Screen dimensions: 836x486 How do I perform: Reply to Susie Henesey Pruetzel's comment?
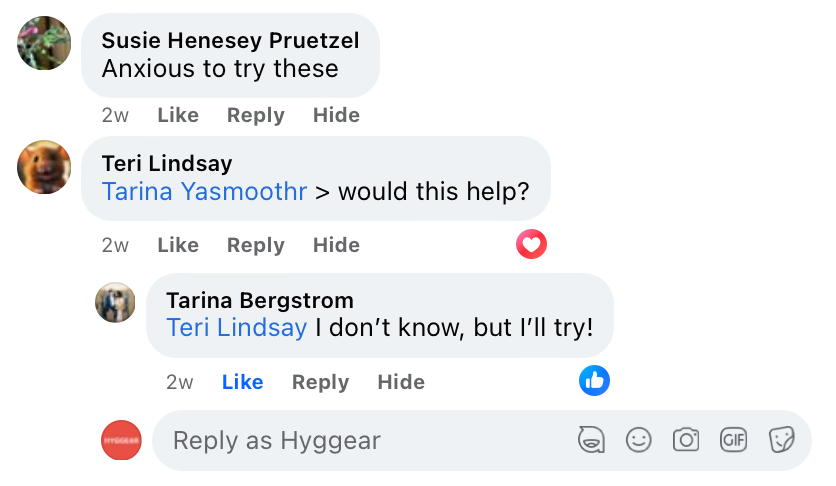[255, 115]
